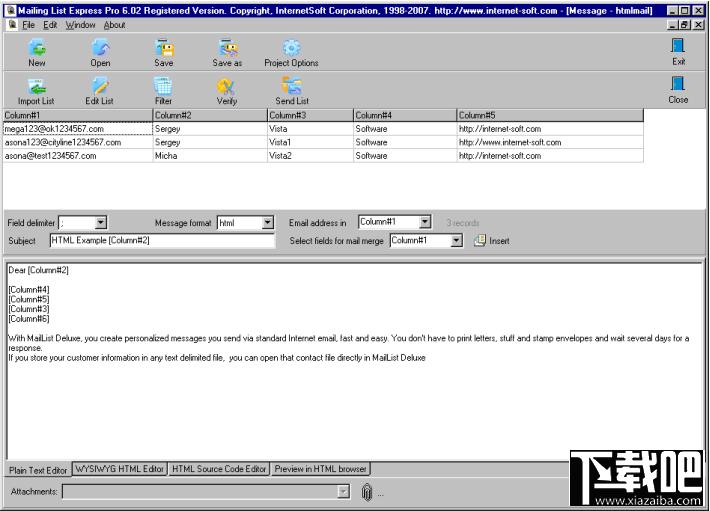
Task: Open the Window menu
Action: (x=81, y=25)
